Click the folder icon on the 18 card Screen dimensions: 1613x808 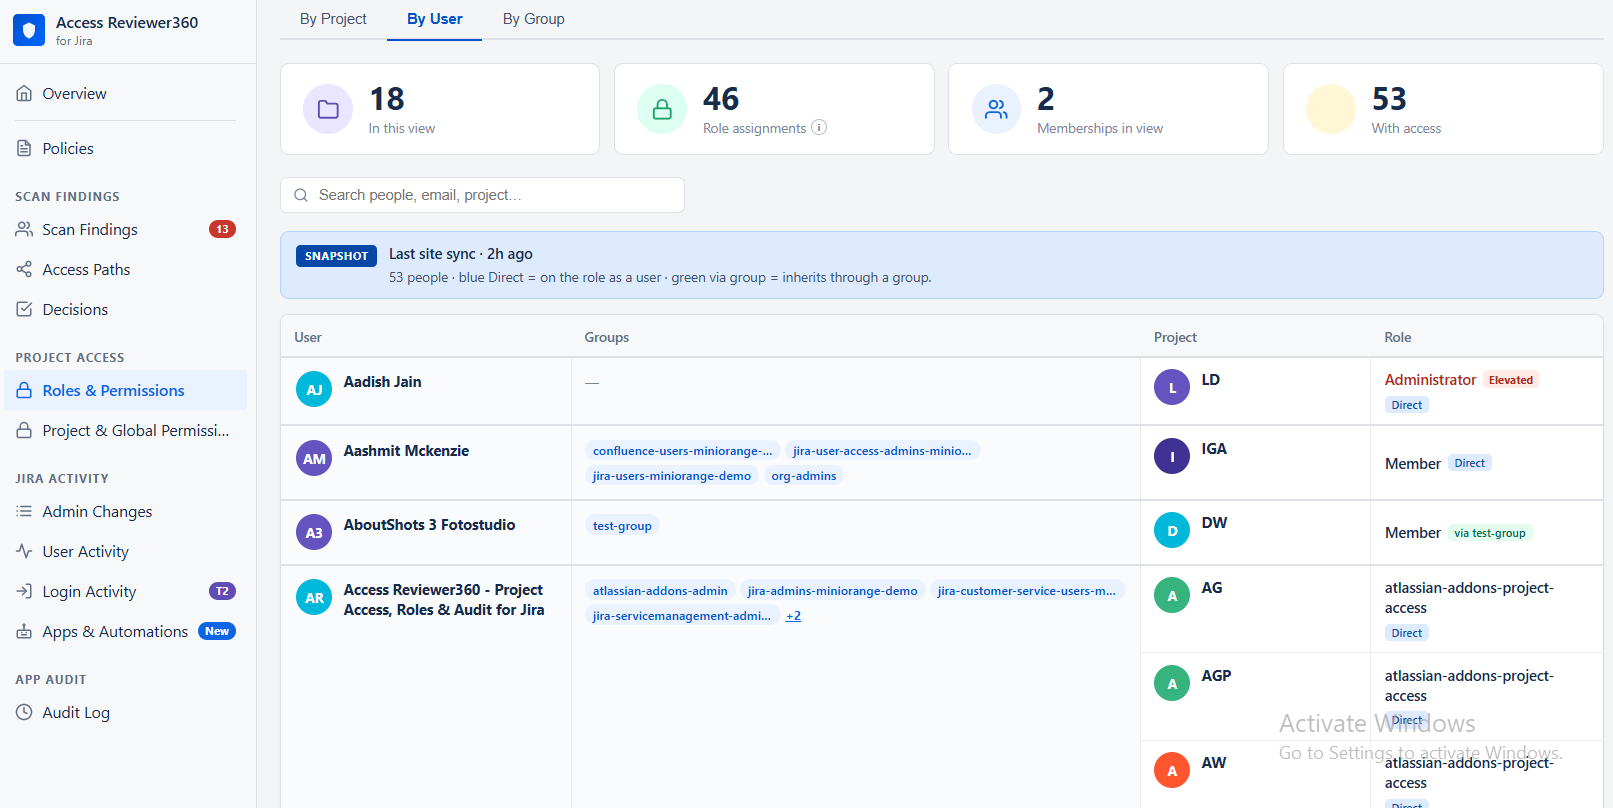[x=328, y=109]
